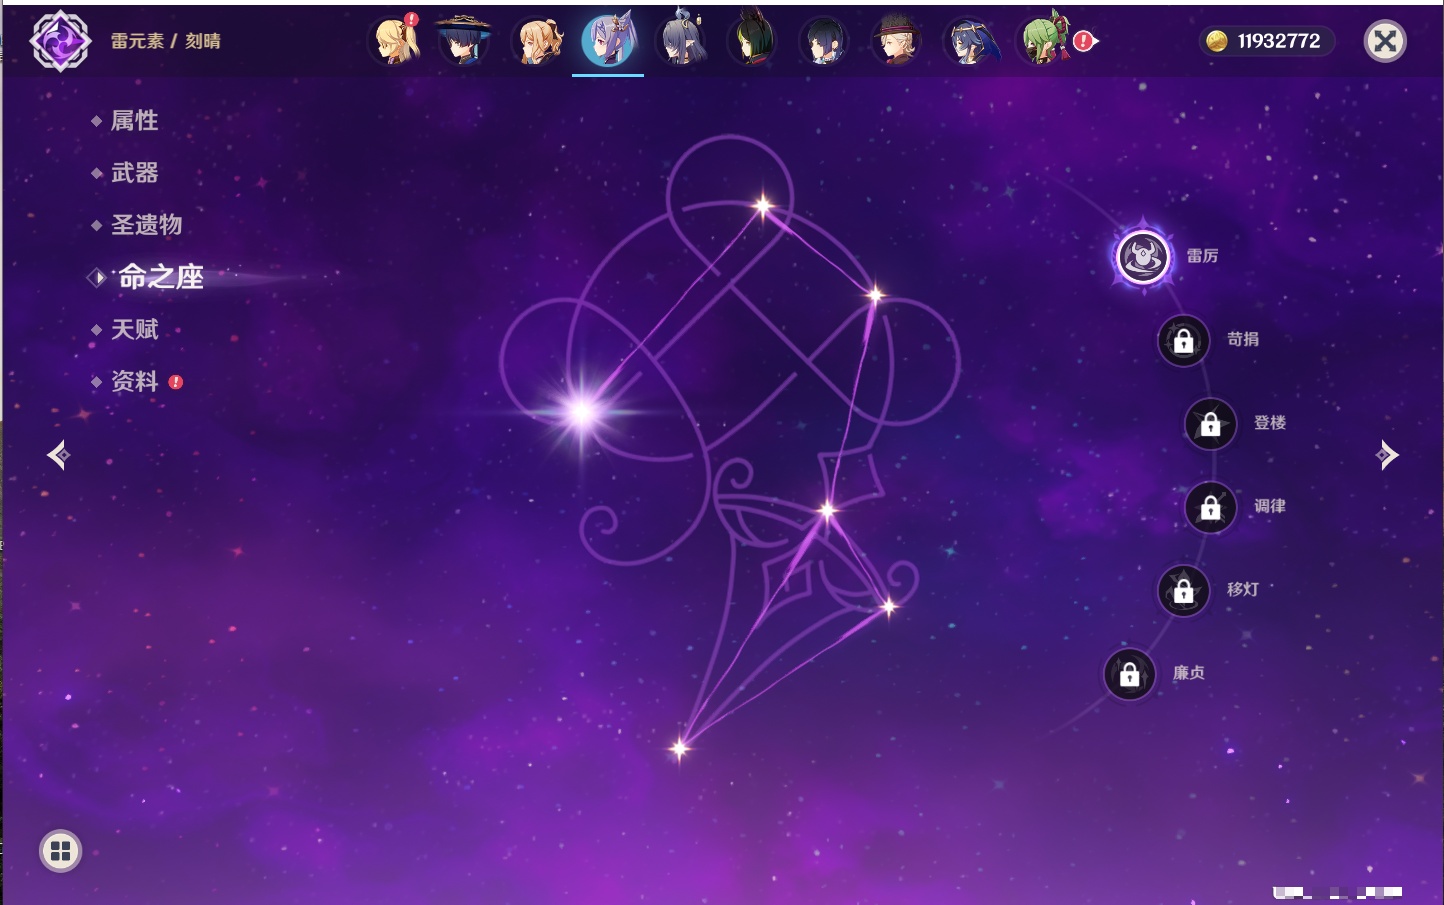This screenshot has width=1444, height=905.
Task: Open the locked 登楼 constellation node
Action: (1210, 424)
